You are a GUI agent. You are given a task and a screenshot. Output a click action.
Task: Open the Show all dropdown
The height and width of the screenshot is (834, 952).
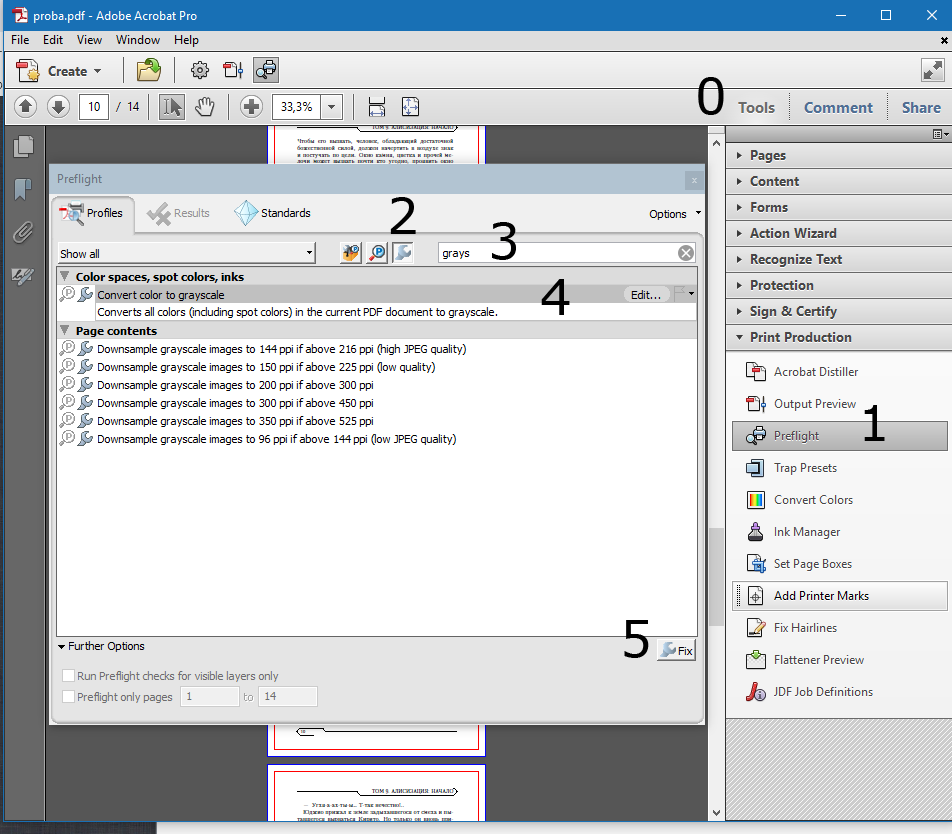tap(186, 254)
